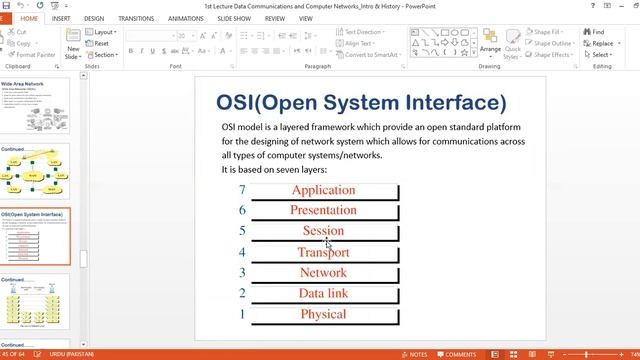Align text to the left

pos(244,51)
